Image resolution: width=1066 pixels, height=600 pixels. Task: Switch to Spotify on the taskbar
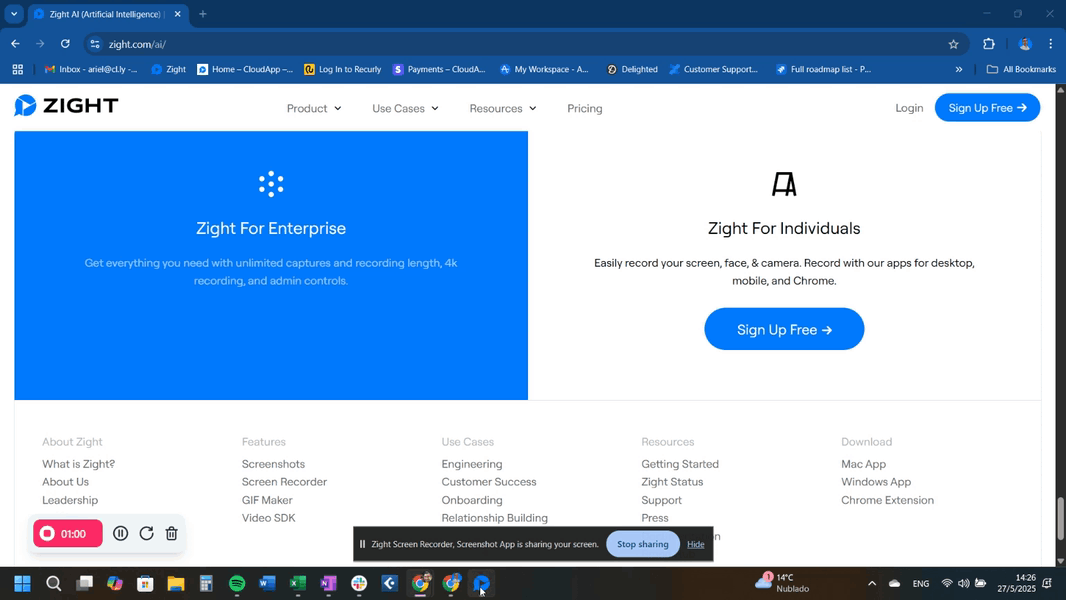(x=237, y=583)
